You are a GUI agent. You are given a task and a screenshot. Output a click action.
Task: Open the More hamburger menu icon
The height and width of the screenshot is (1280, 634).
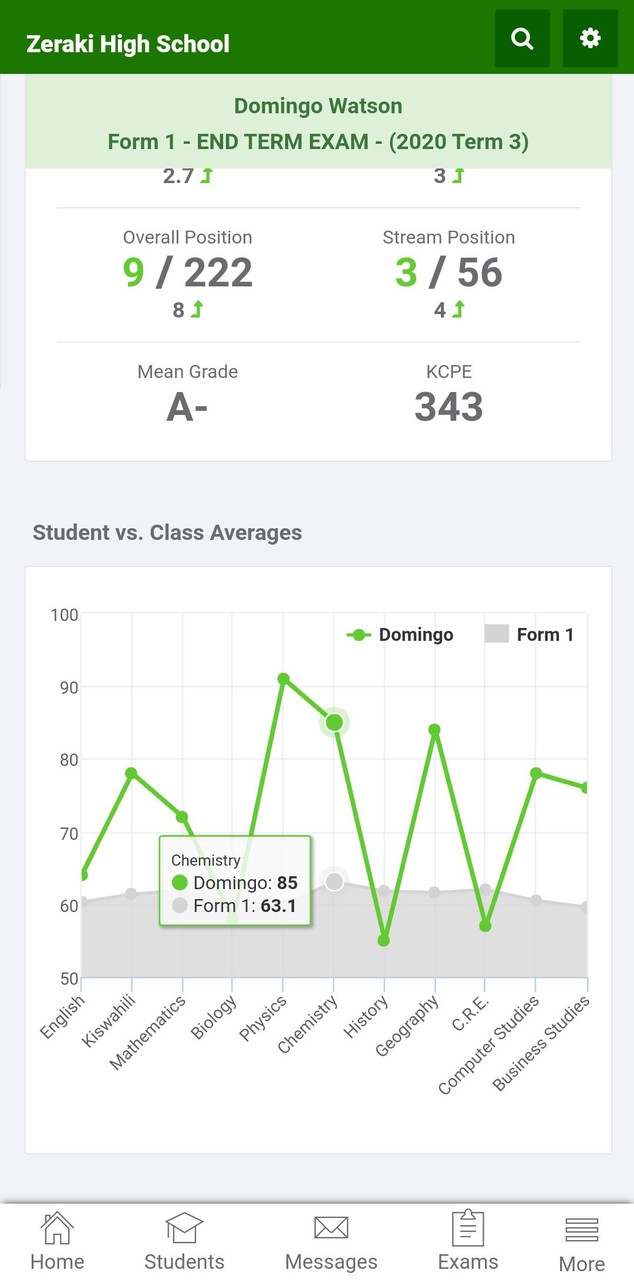pyautogui.click(x=582, y=1229)
